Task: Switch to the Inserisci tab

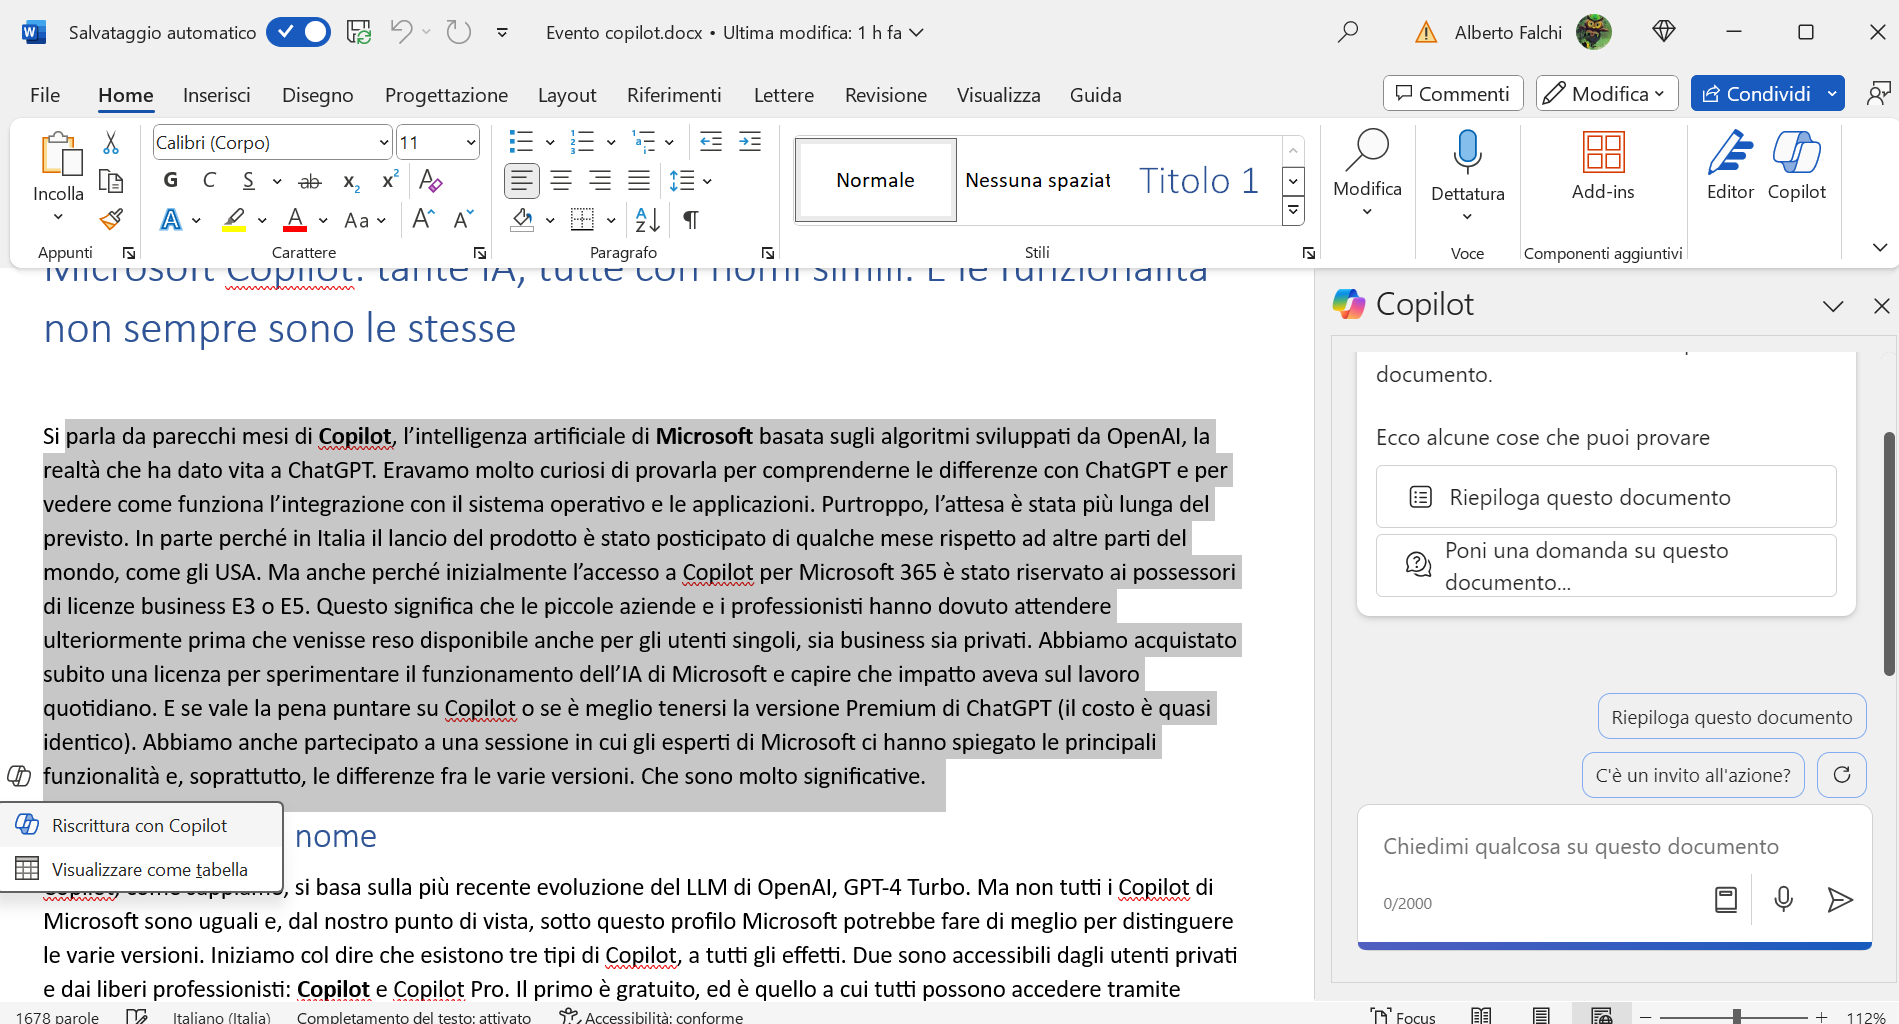Action: tap(216, 95)
